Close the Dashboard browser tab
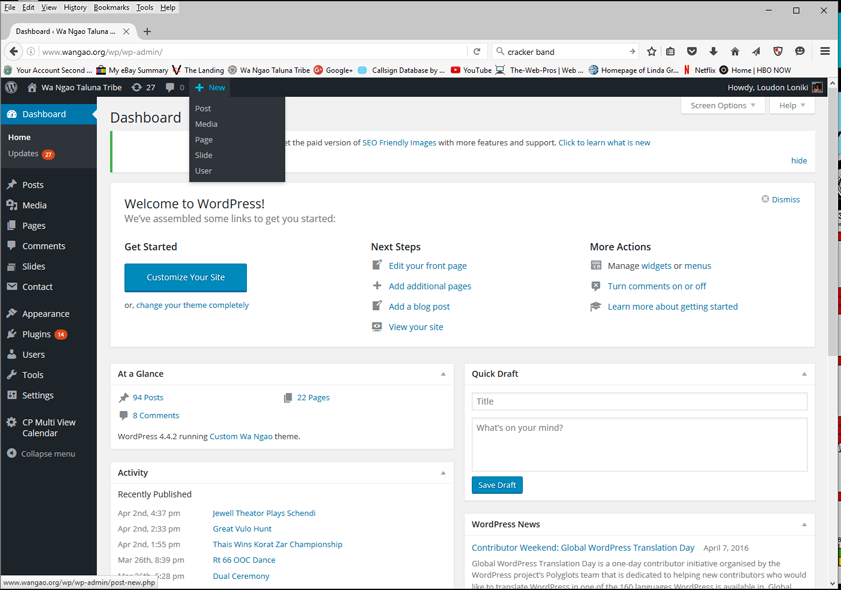Viewport: 841px width, 590px height. [126, 32]
